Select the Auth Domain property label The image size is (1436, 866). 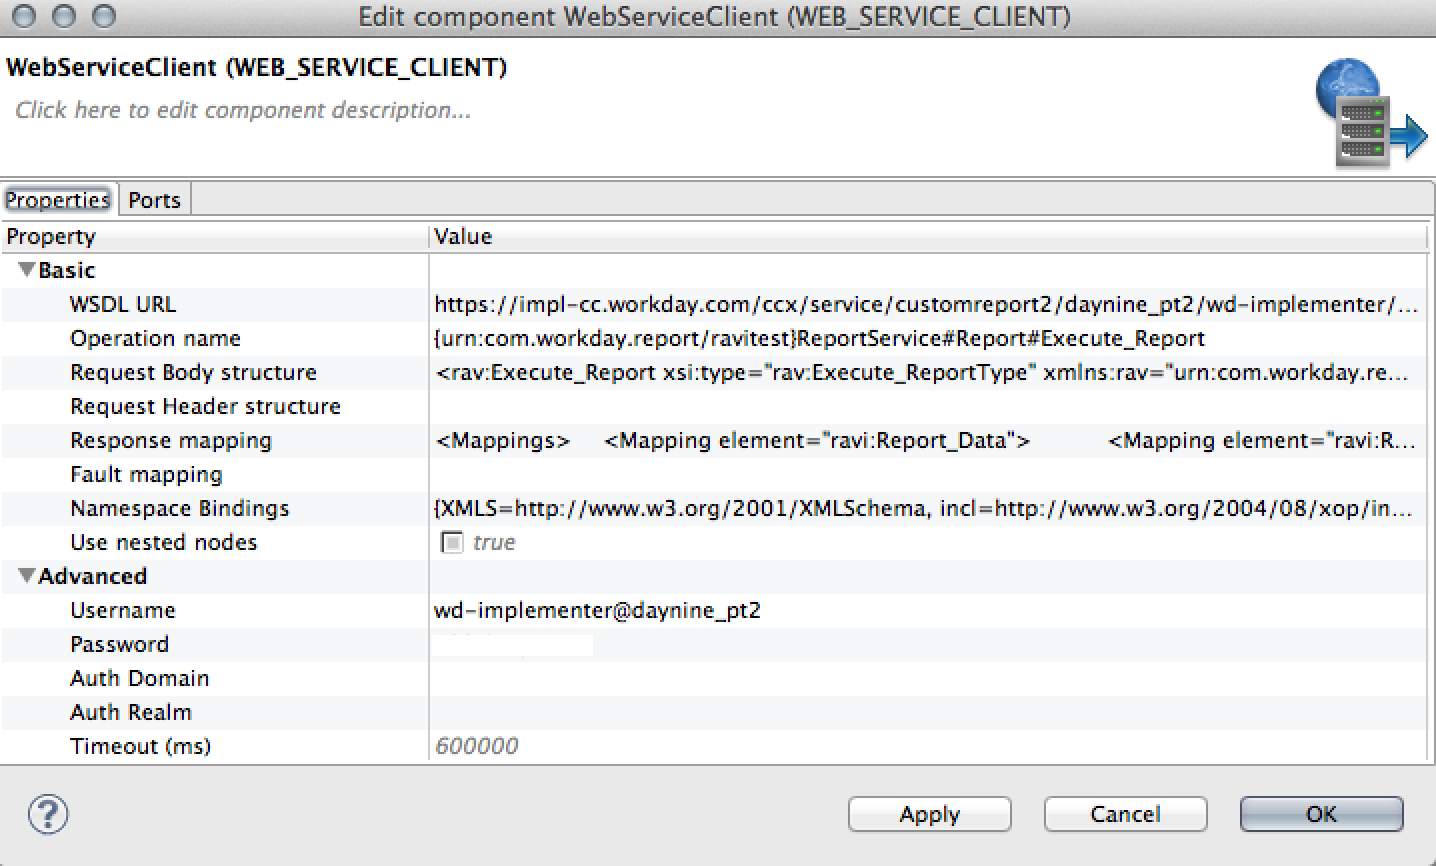point(140,678)
